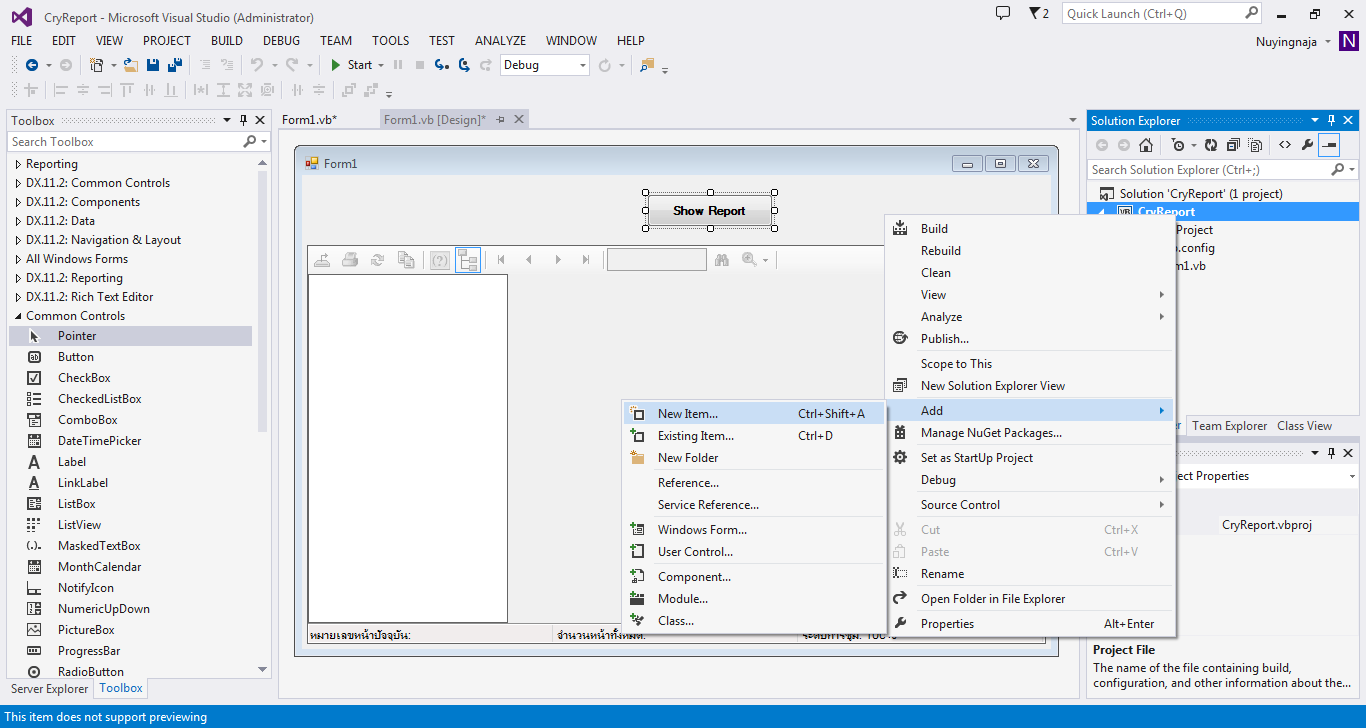Click the Save floppy disk icon

[x=153, y=65]
